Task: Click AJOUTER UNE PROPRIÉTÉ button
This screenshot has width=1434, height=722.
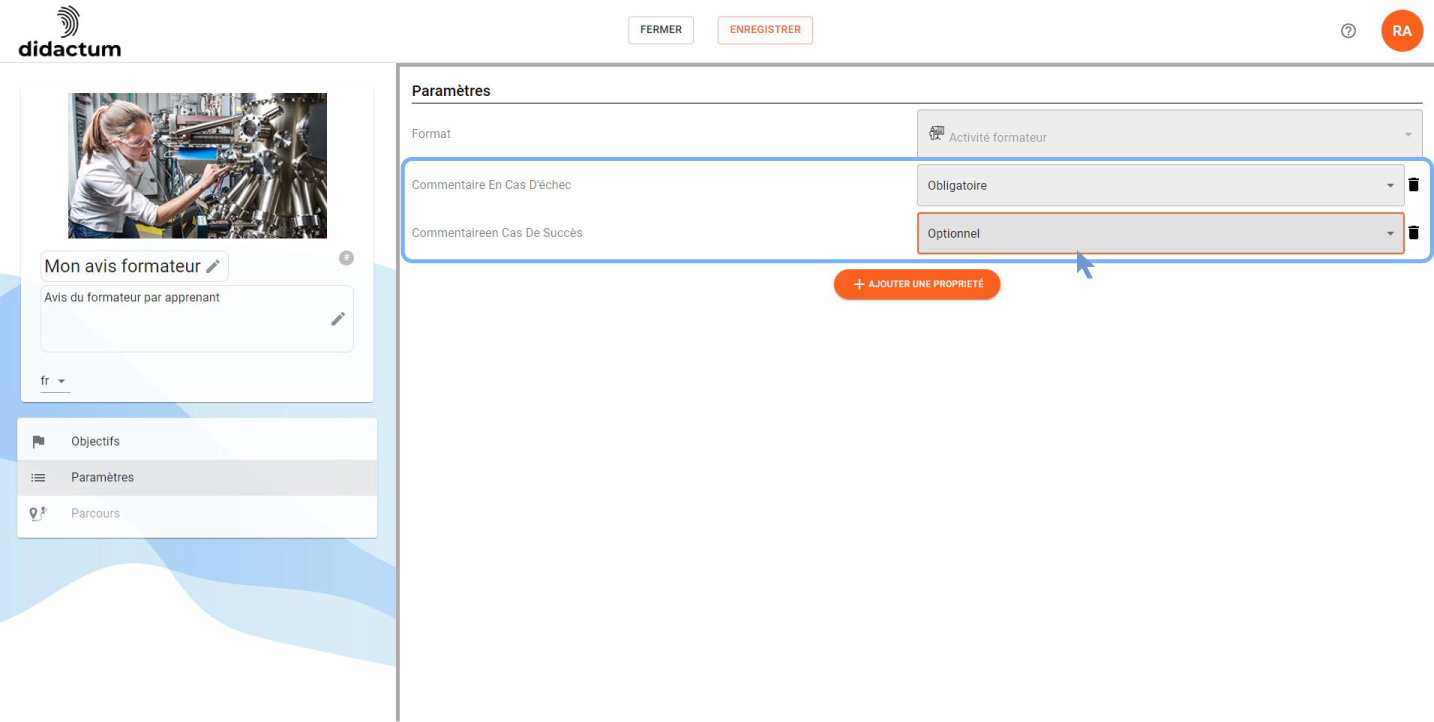Action: (x=917, y=284)
